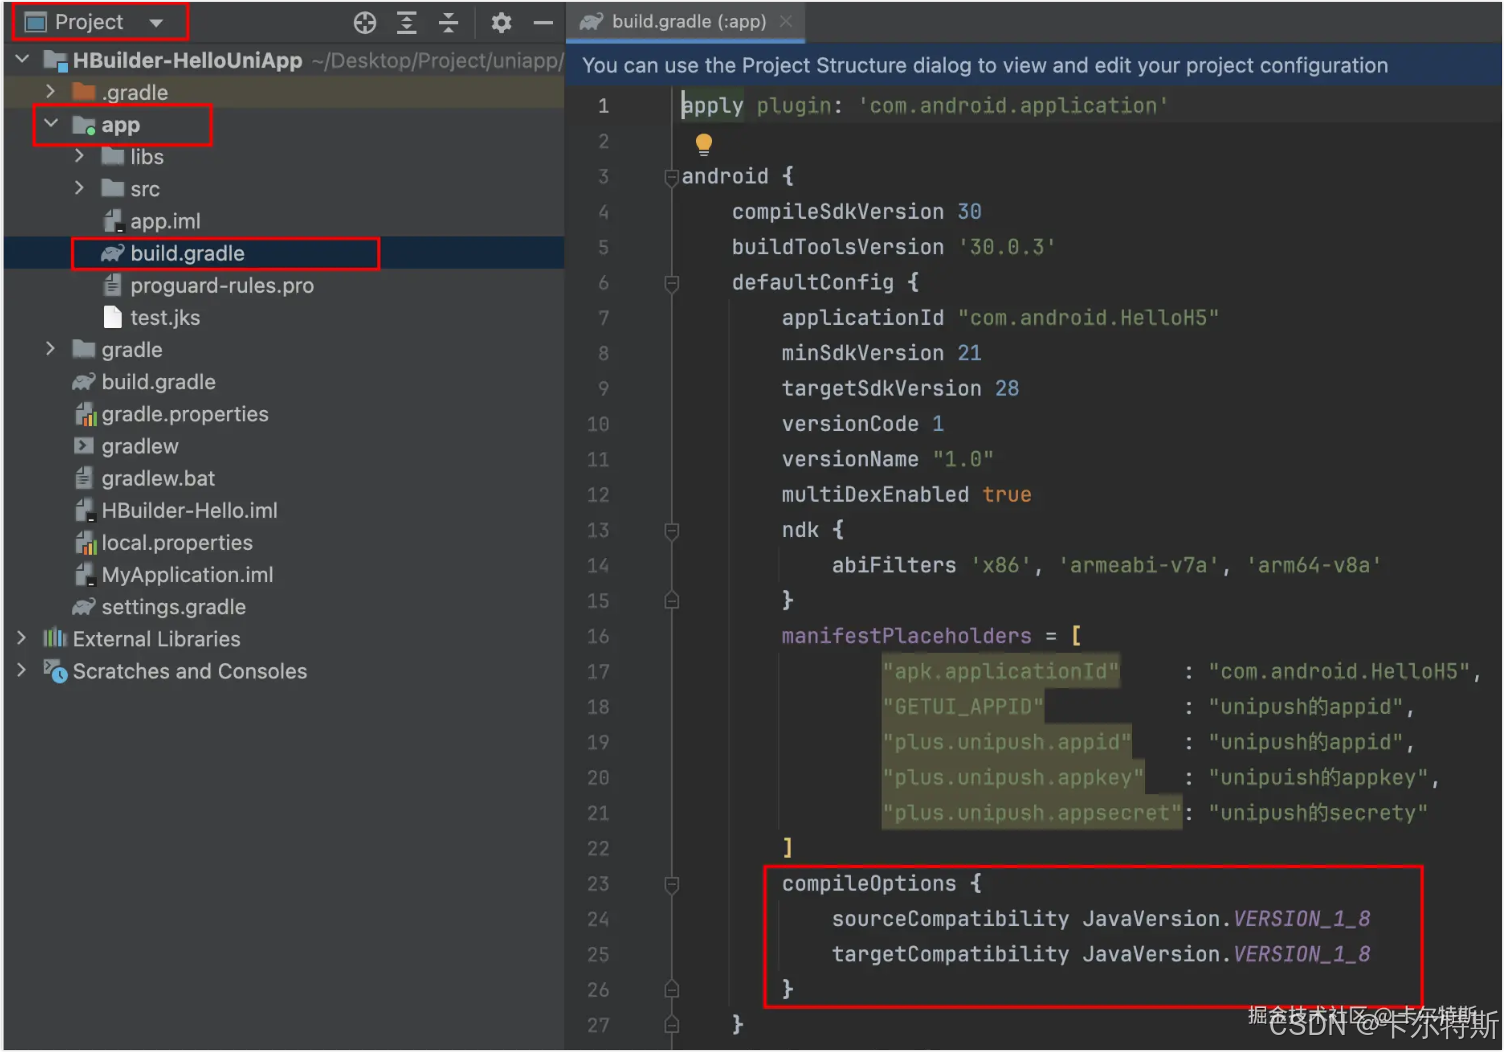
Task: Open proguard-rules.pro file
Action: [221, 285]
